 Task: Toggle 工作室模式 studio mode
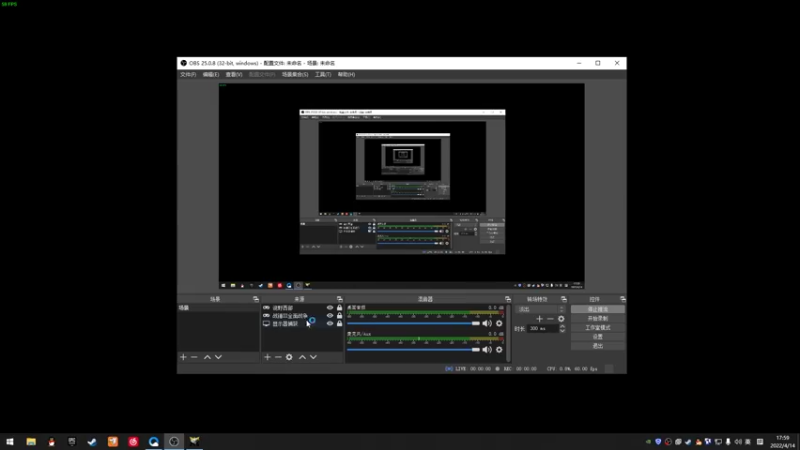click(597, 328)
